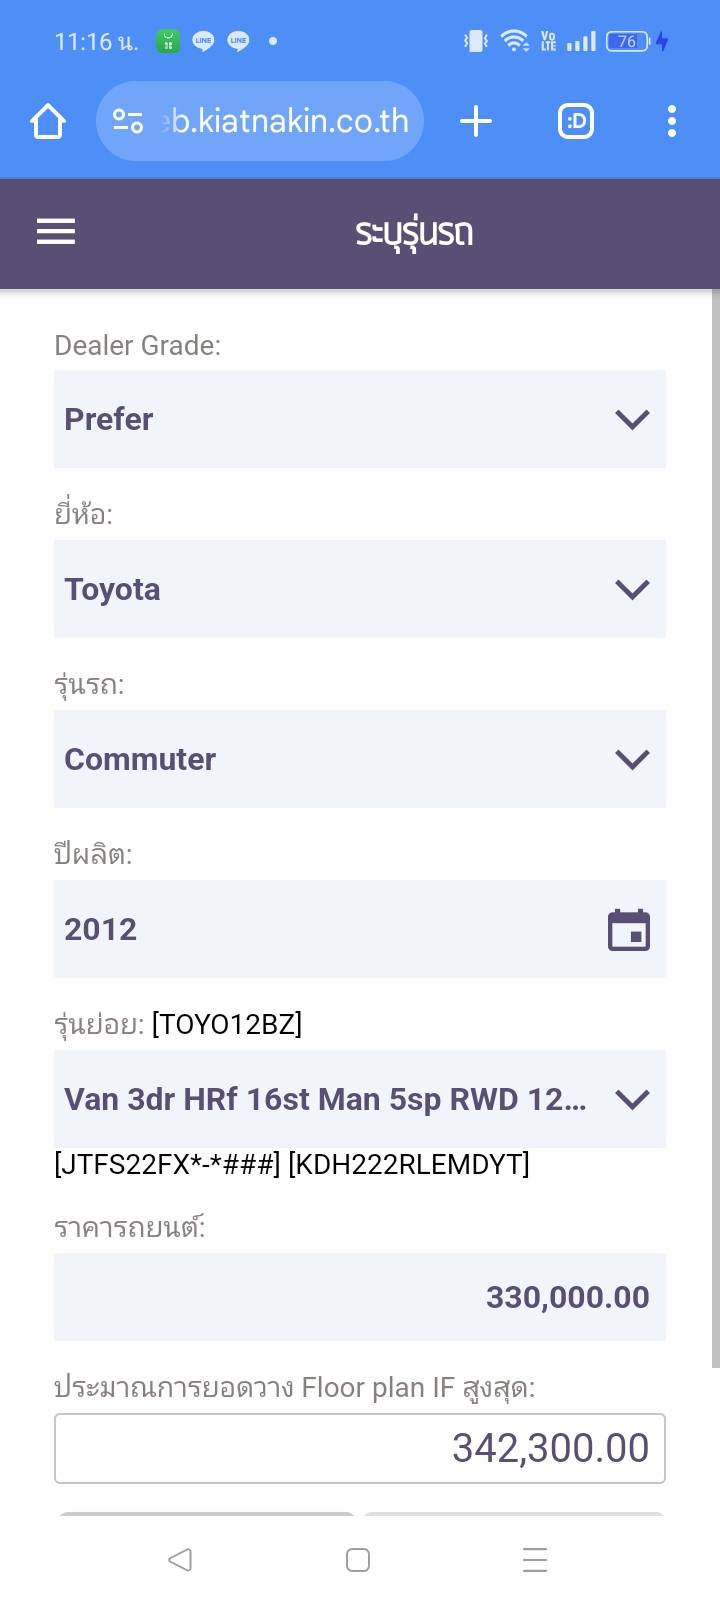Click the car price field 330,000.00

(x=360, y=1297)
